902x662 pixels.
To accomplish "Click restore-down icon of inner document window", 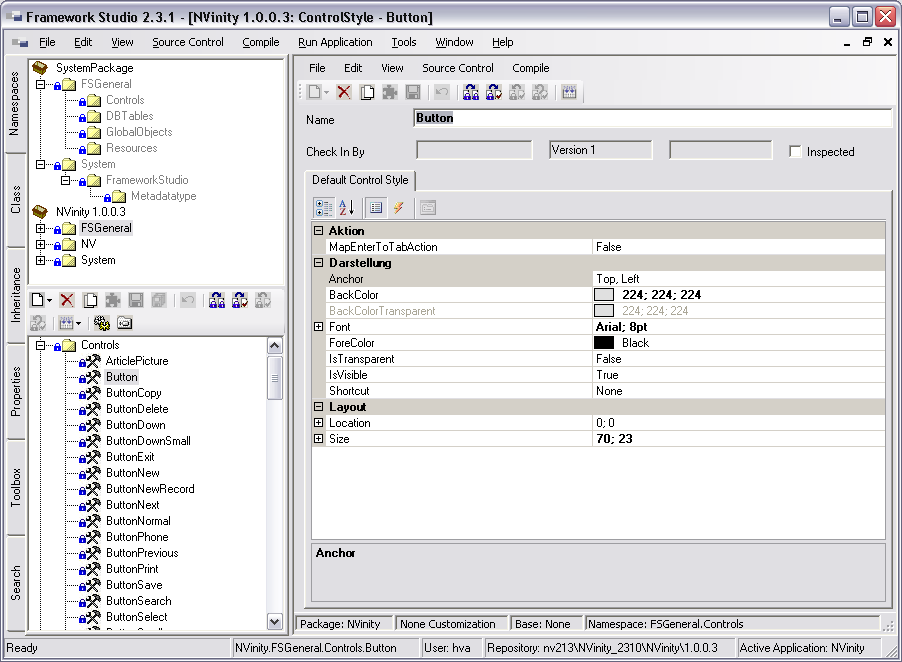I will pyautogui.click(x=867, y=41).
